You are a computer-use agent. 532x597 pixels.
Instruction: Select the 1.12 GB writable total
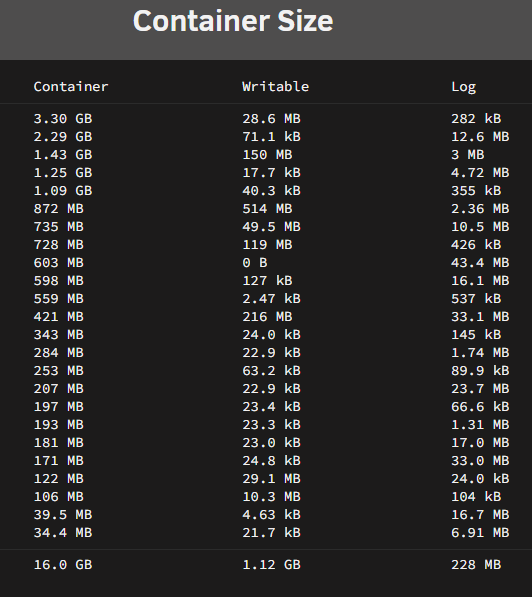[272, 565]
